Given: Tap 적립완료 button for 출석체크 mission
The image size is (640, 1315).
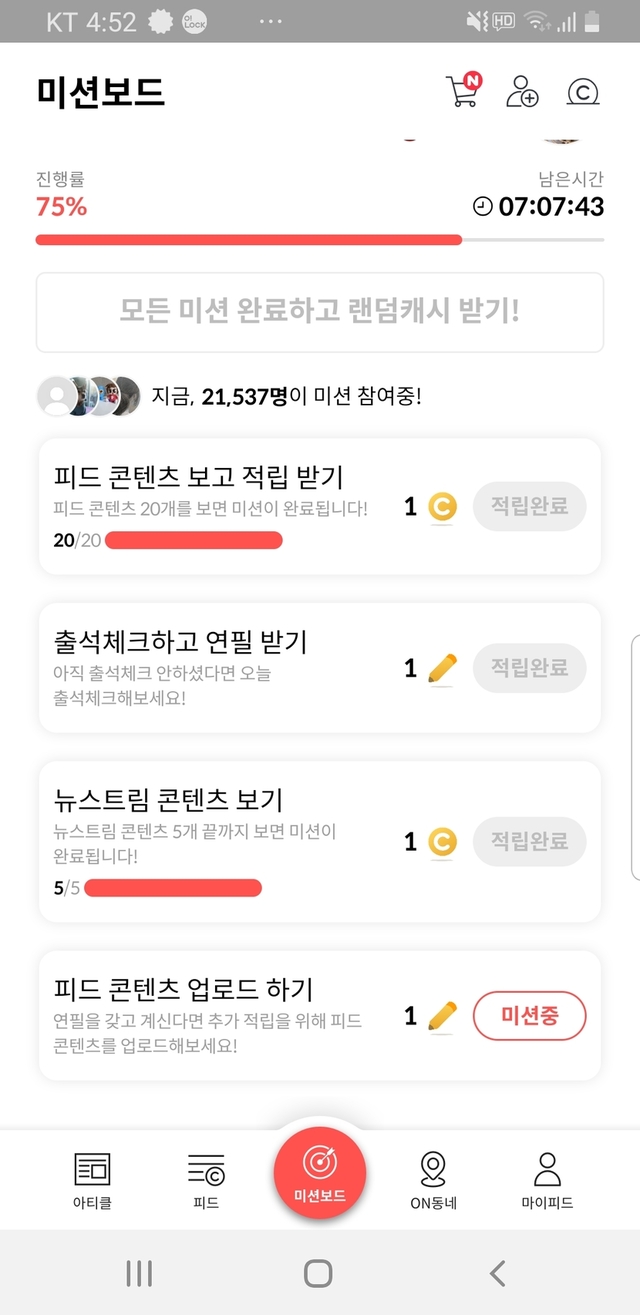Looking at the screenshot, I should point(529,668).
